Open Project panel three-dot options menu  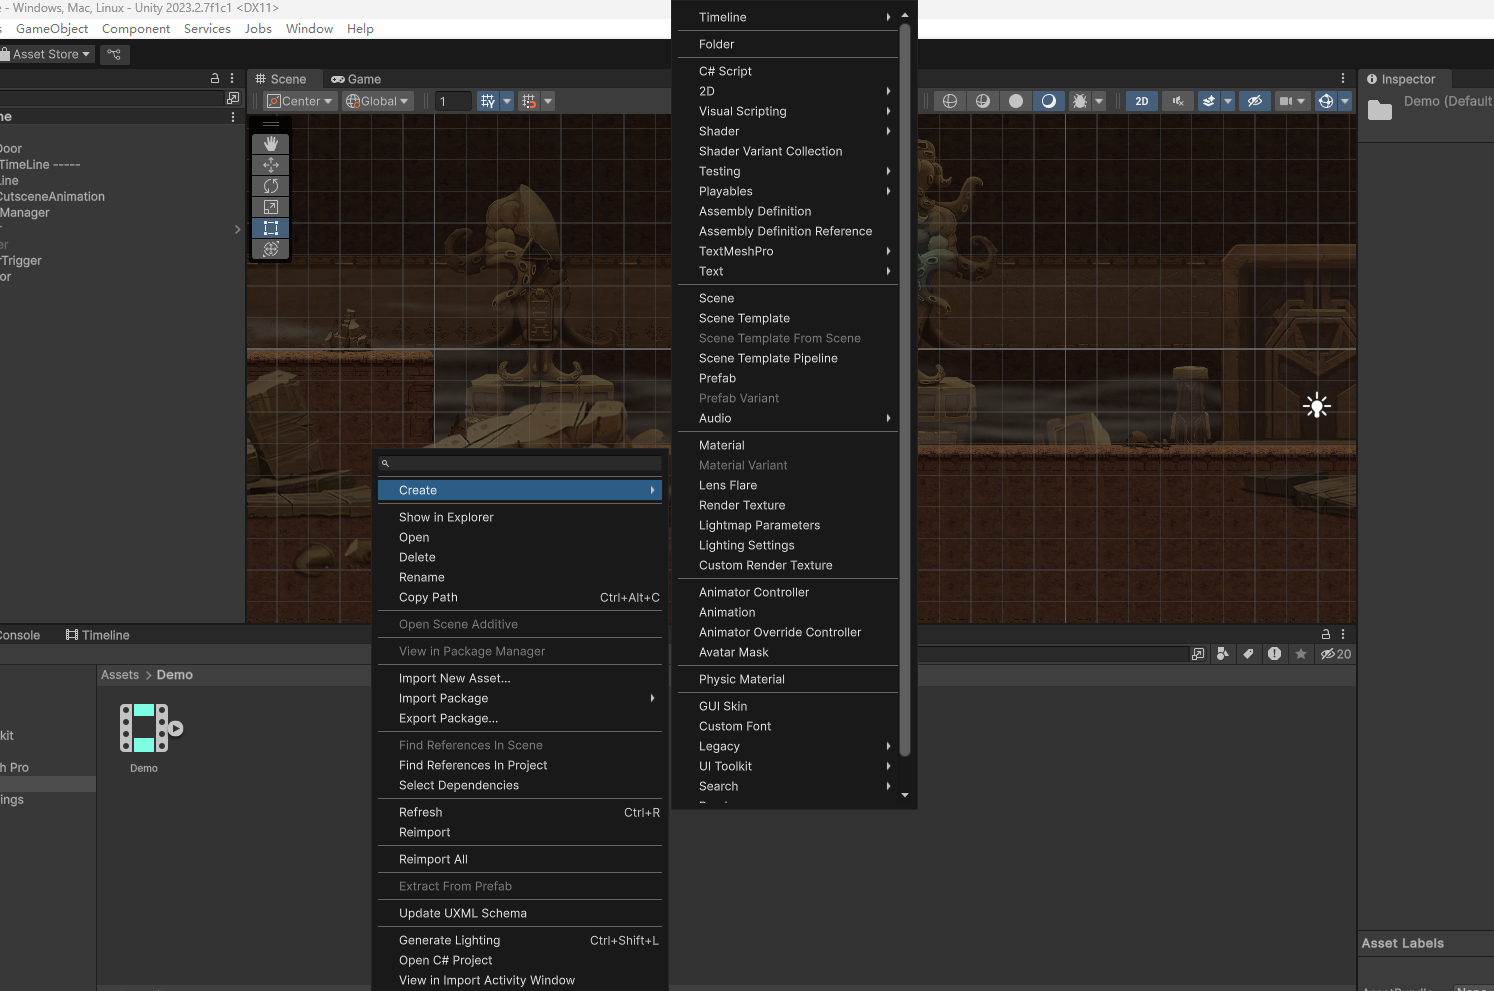(x=1343, y=634)
